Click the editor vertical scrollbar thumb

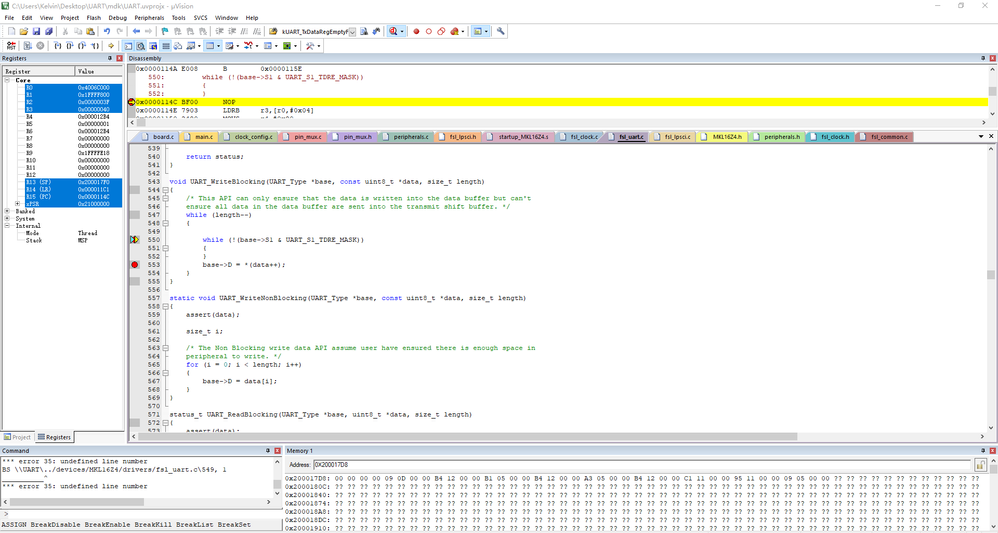(x=991, y=274)
